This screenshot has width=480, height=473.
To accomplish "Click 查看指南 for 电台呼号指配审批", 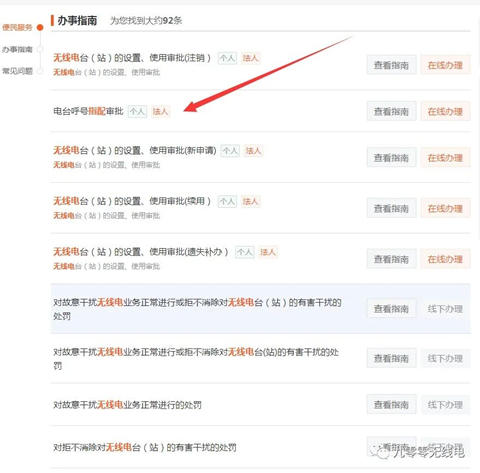I will [391, 111].
